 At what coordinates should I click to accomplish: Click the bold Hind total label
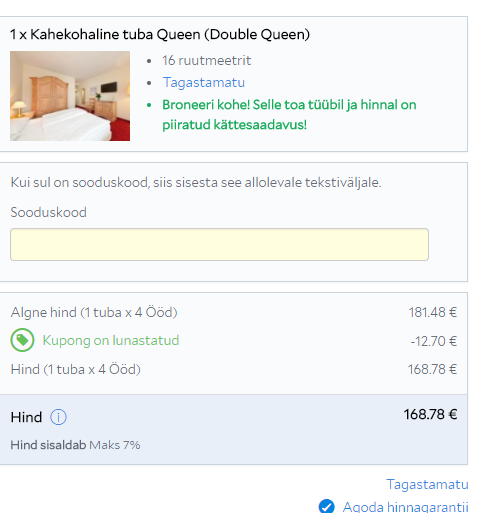(26, 417)
